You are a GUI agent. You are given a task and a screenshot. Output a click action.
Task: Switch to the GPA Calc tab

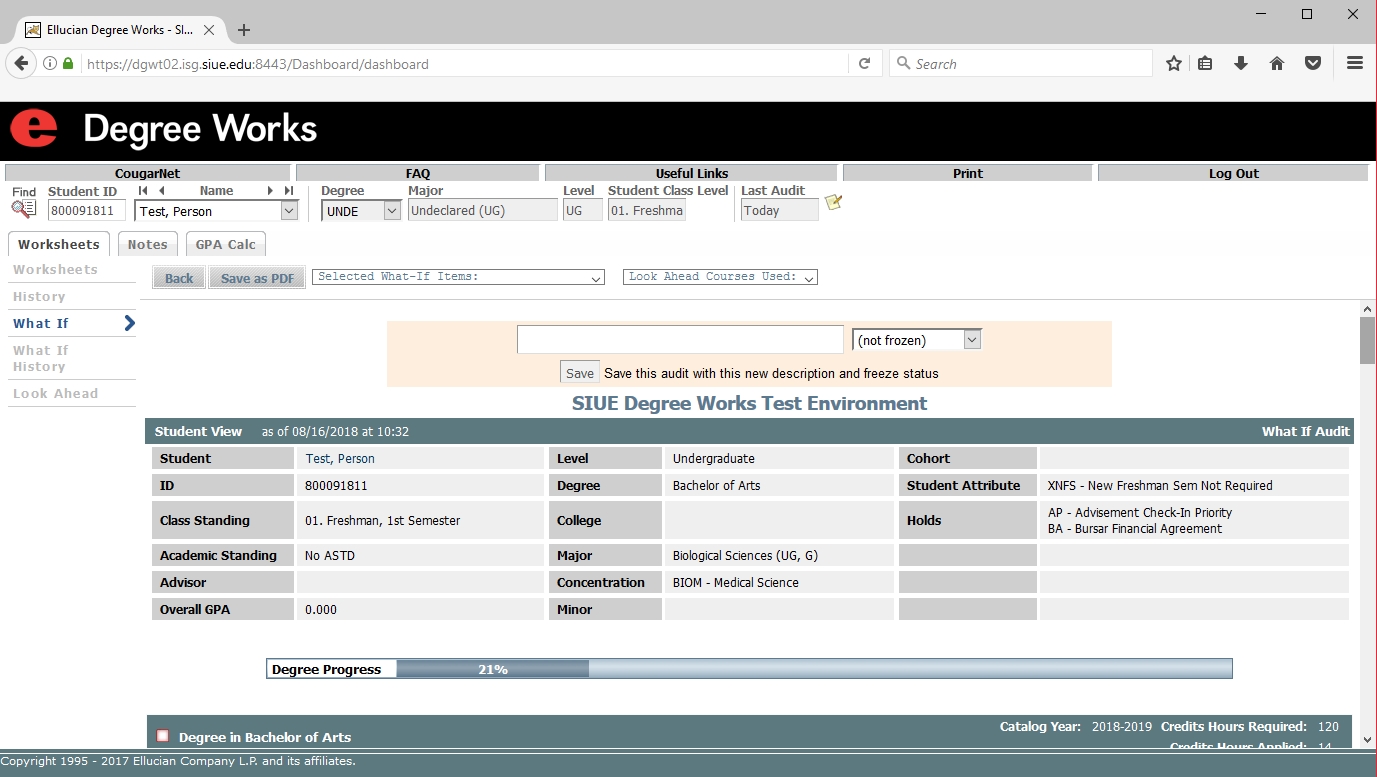pos(226,244)
